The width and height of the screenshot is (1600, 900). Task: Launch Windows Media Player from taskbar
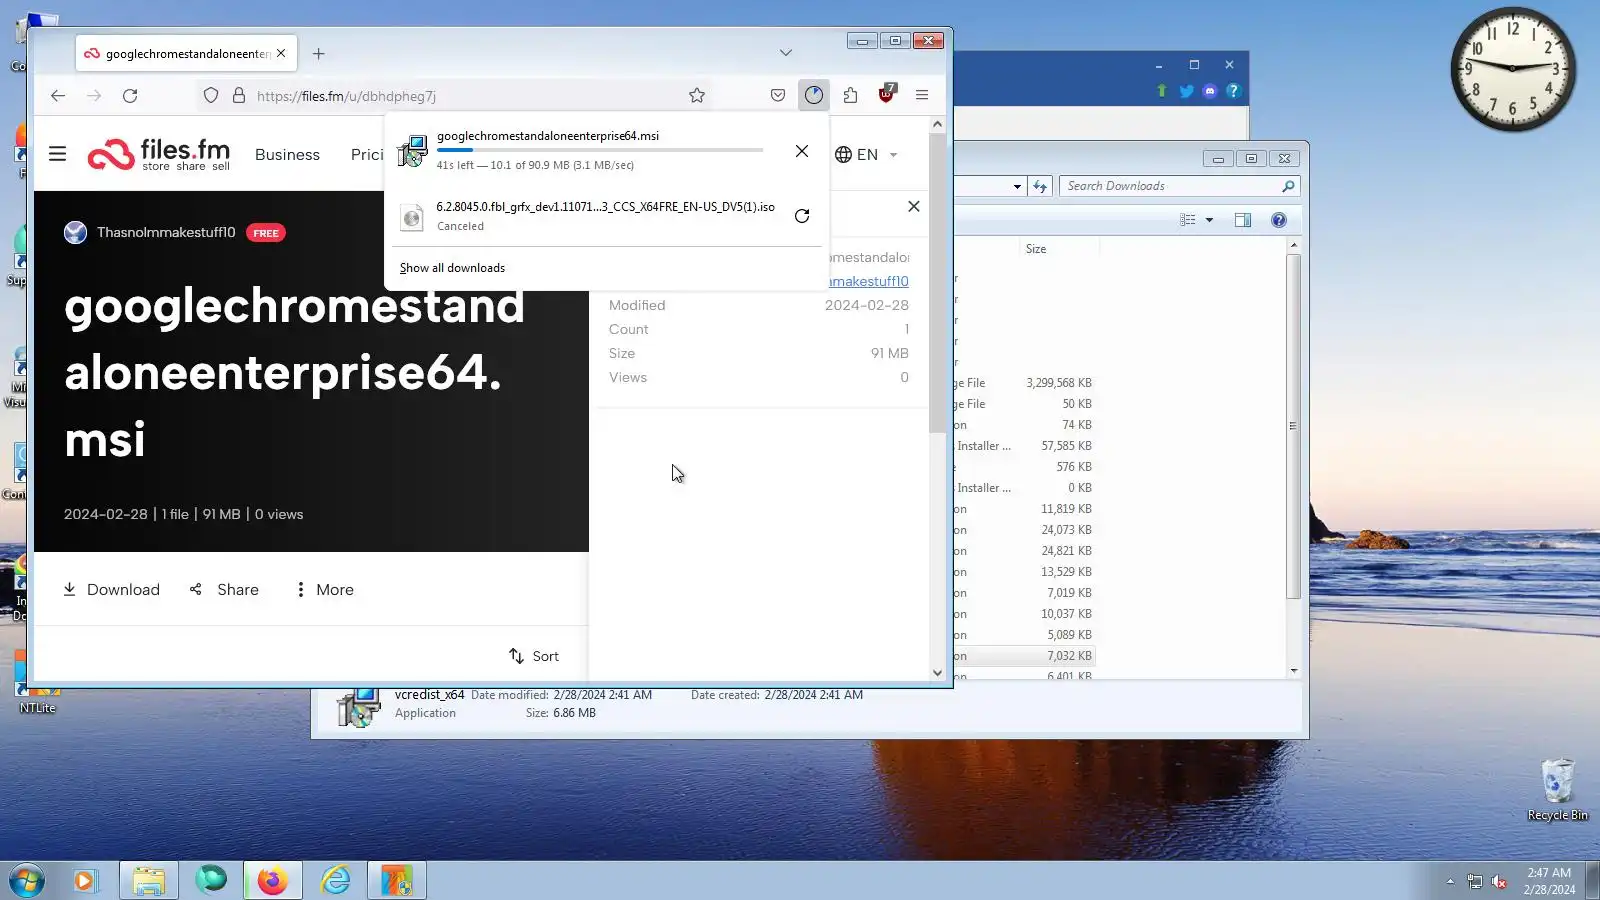(85, 881)
